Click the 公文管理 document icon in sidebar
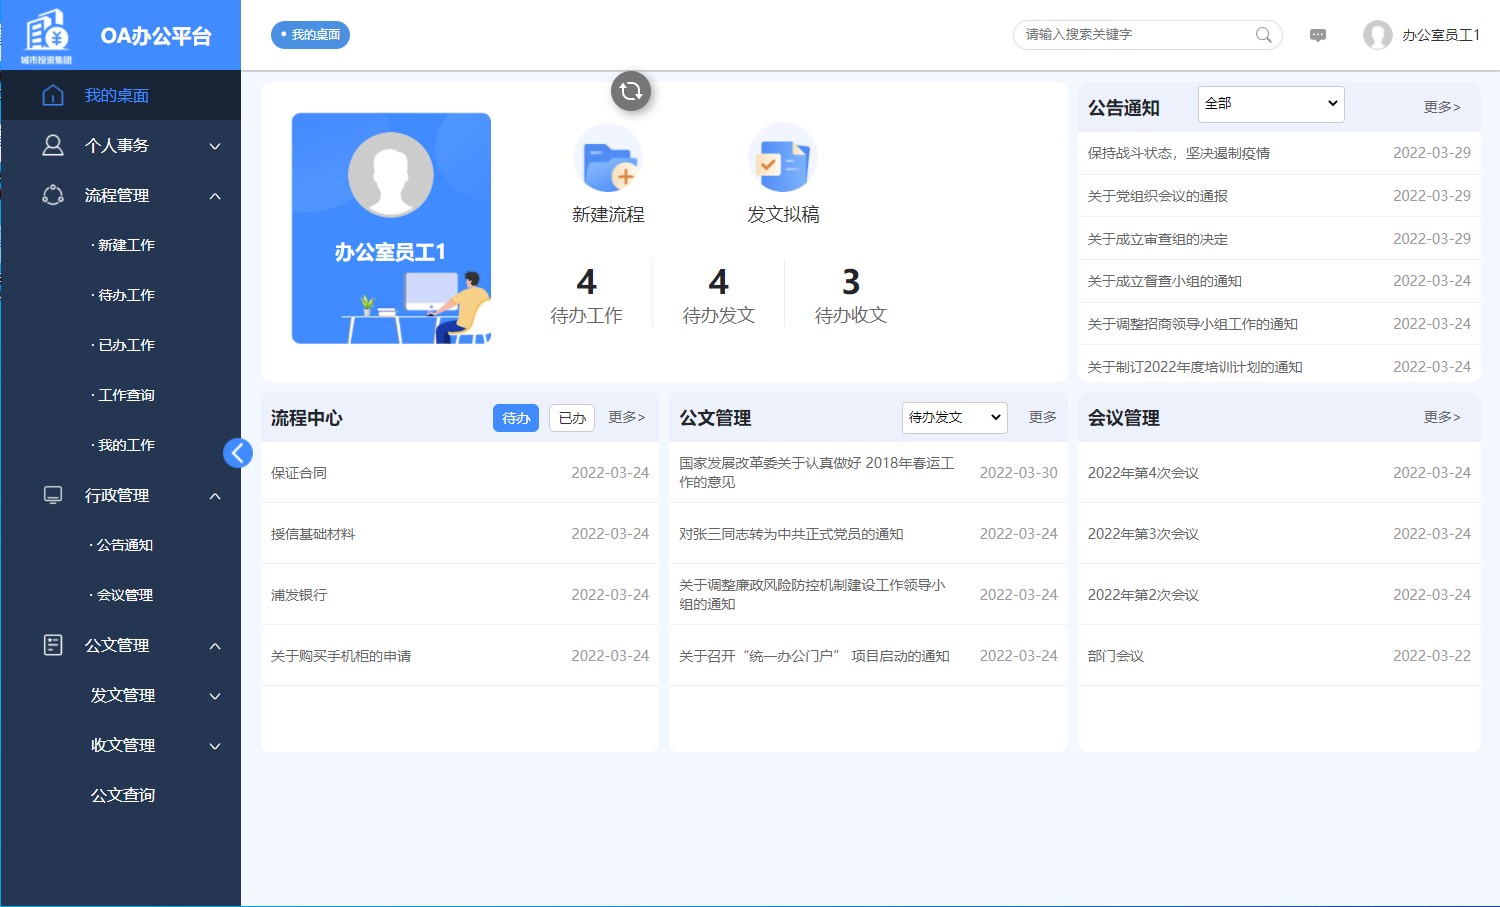The height and width of the screenshot is (907, 1500). point(52,645)
